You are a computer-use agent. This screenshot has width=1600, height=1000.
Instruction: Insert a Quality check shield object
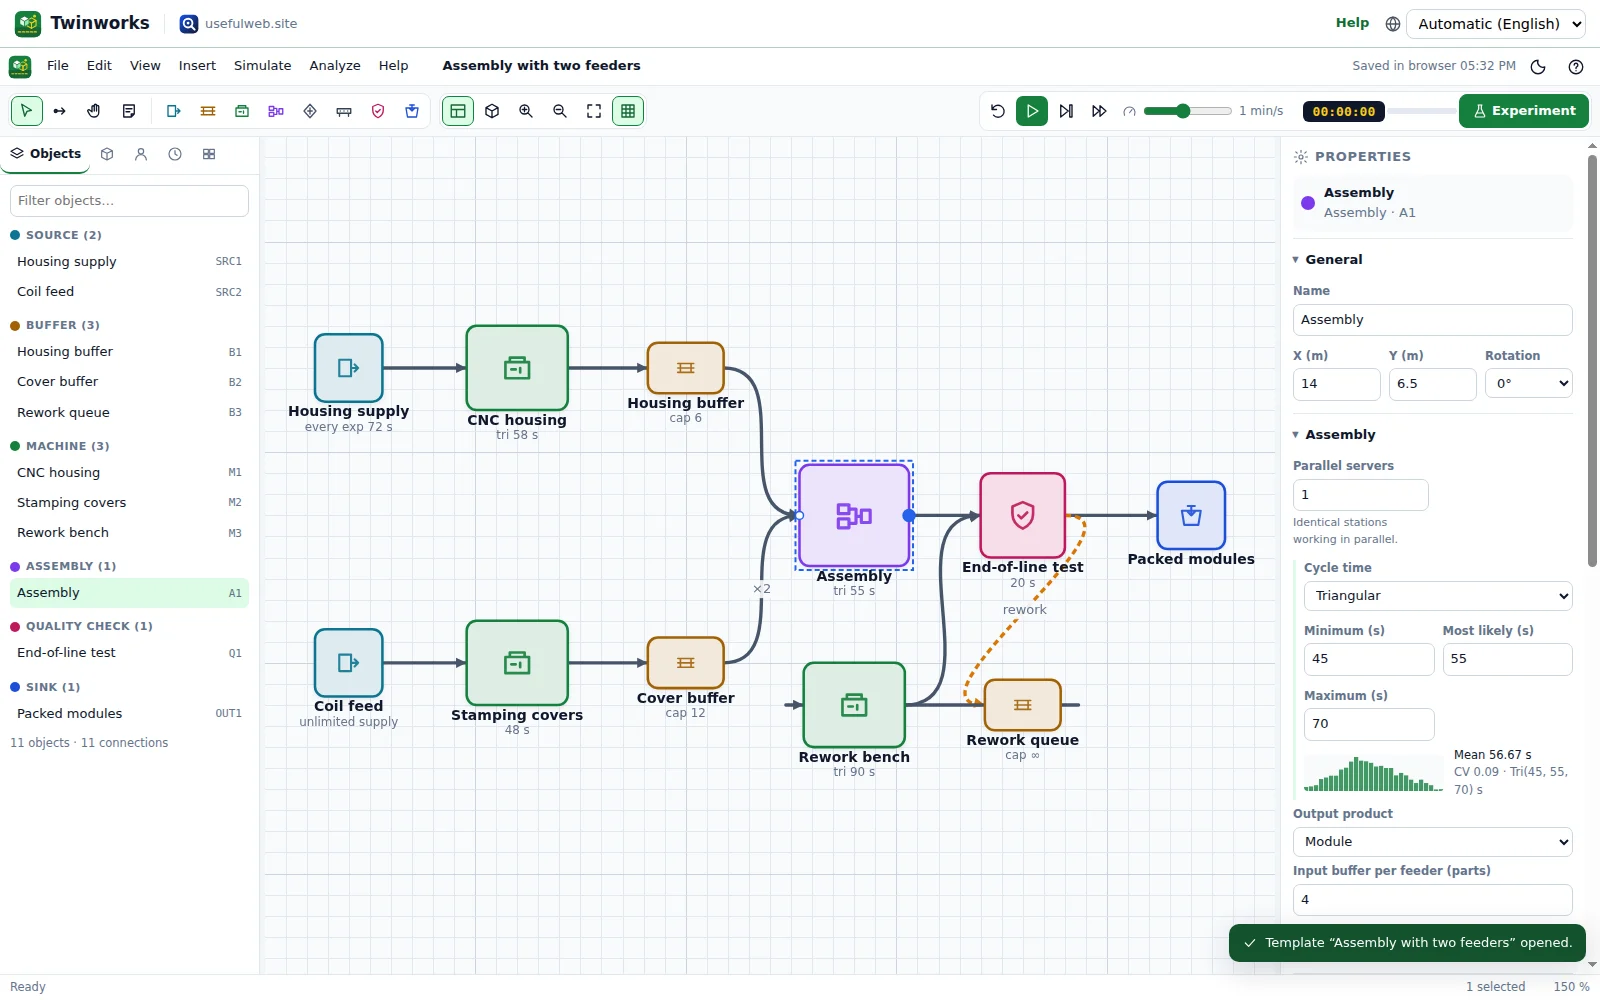pyautogui.click(x=378, y=111)
